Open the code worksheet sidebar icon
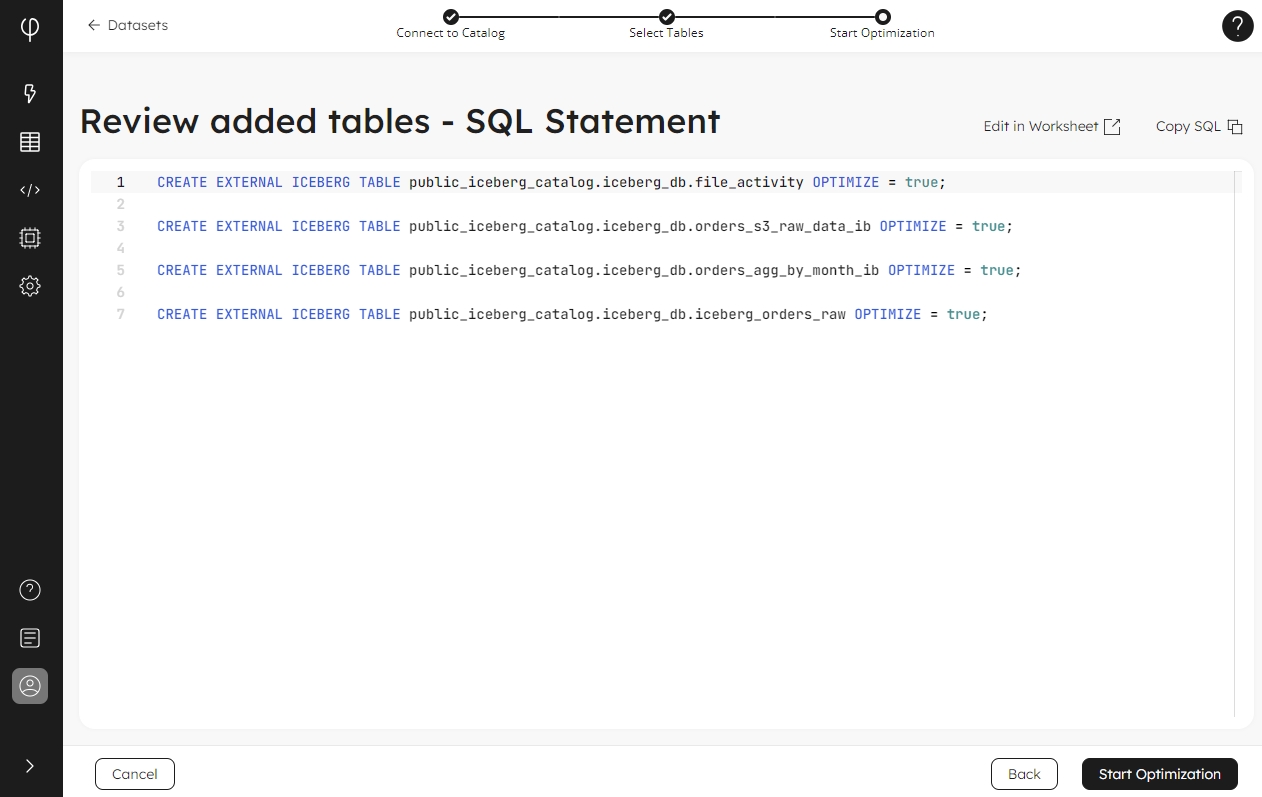 30,190
